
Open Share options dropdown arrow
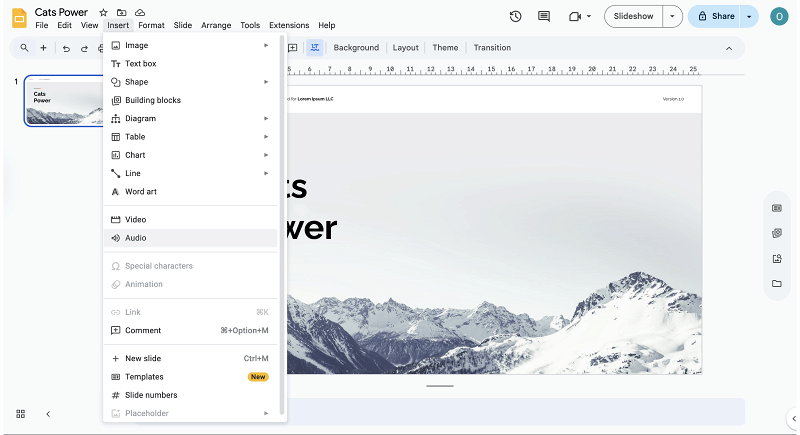[749, 16]
